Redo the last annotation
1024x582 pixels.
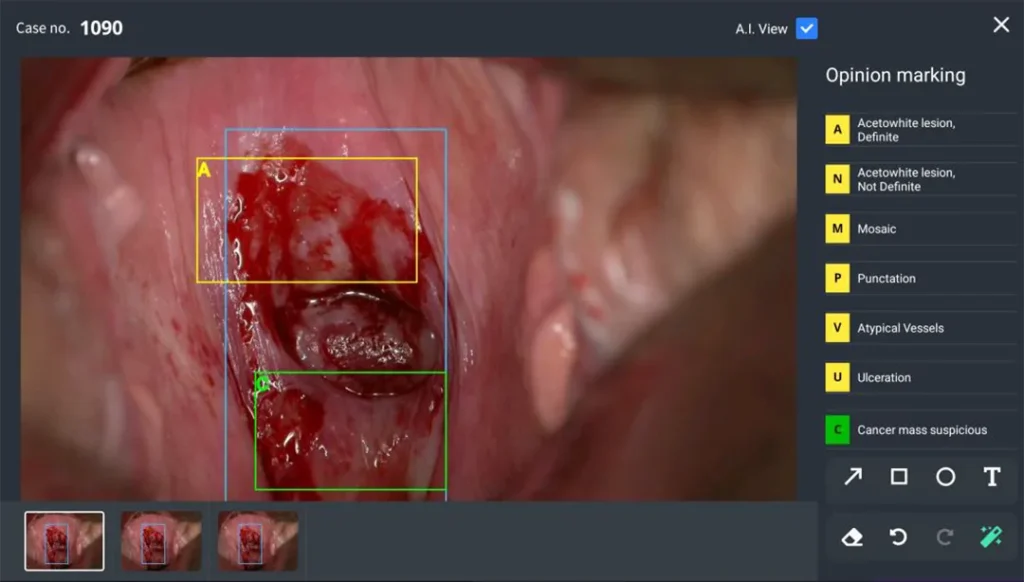pyautogui.click(x=945, y=537)
